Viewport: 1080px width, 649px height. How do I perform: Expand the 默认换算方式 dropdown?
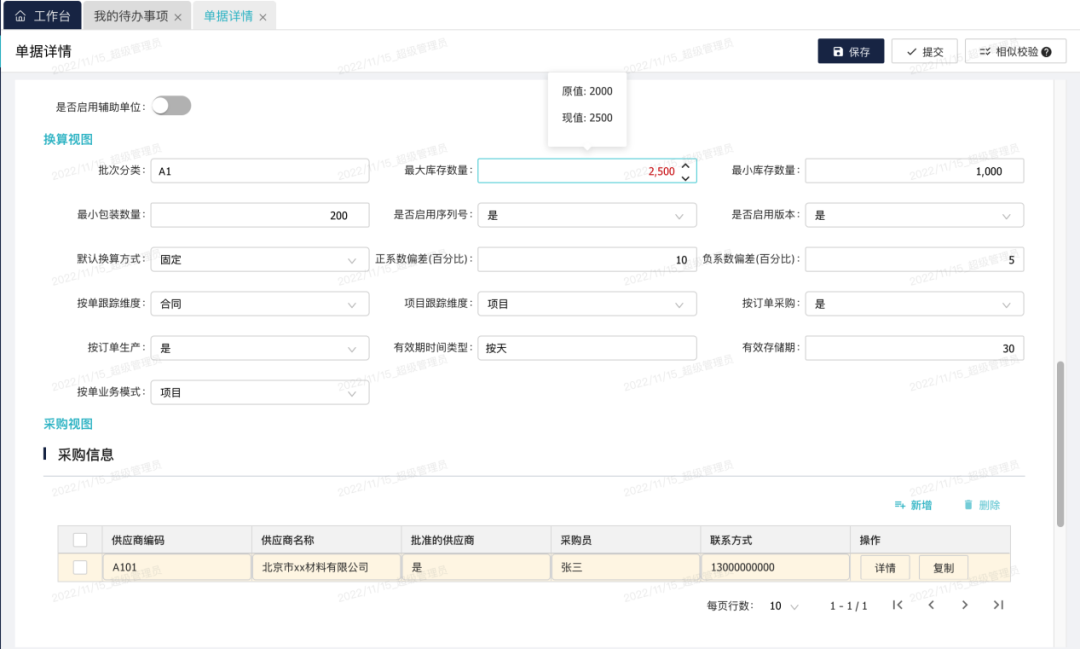click(259, 260)
